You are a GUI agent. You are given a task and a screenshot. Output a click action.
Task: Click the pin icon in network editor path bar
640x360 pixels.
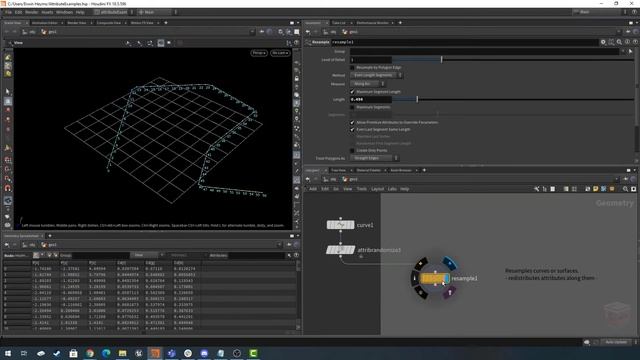pos(626,179)
